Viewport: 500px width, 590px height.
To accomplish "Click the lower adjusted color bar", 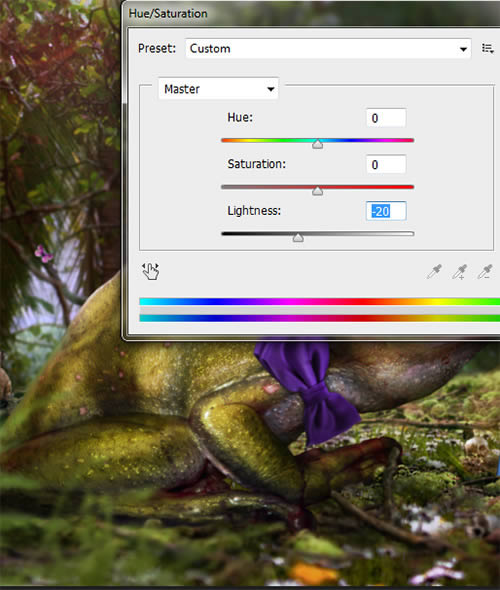I will 319,318.
